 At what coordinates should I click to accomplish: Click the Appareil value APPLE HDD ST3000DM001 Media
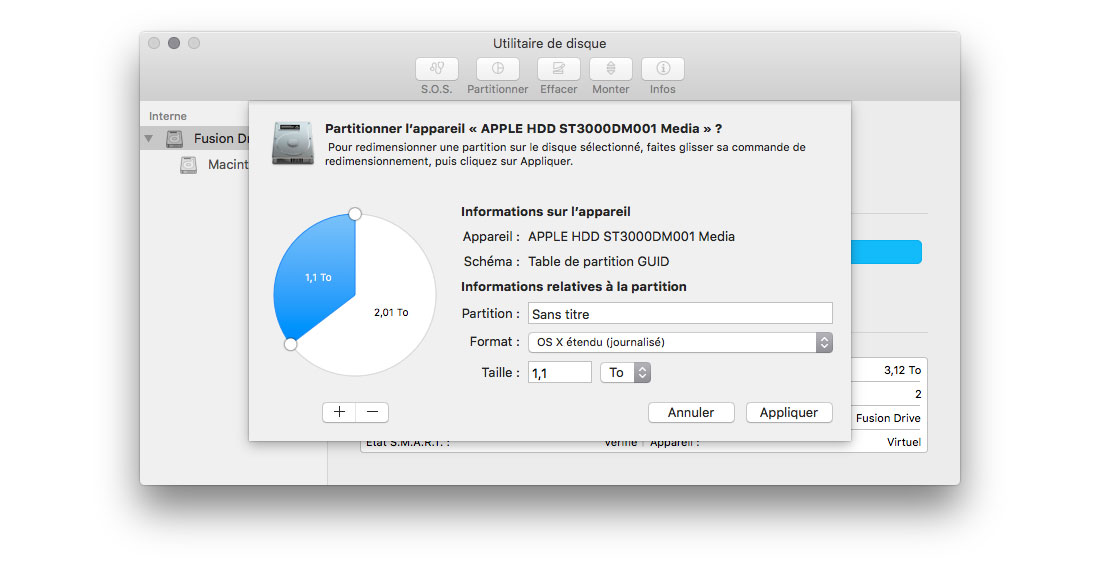(631, 237)
